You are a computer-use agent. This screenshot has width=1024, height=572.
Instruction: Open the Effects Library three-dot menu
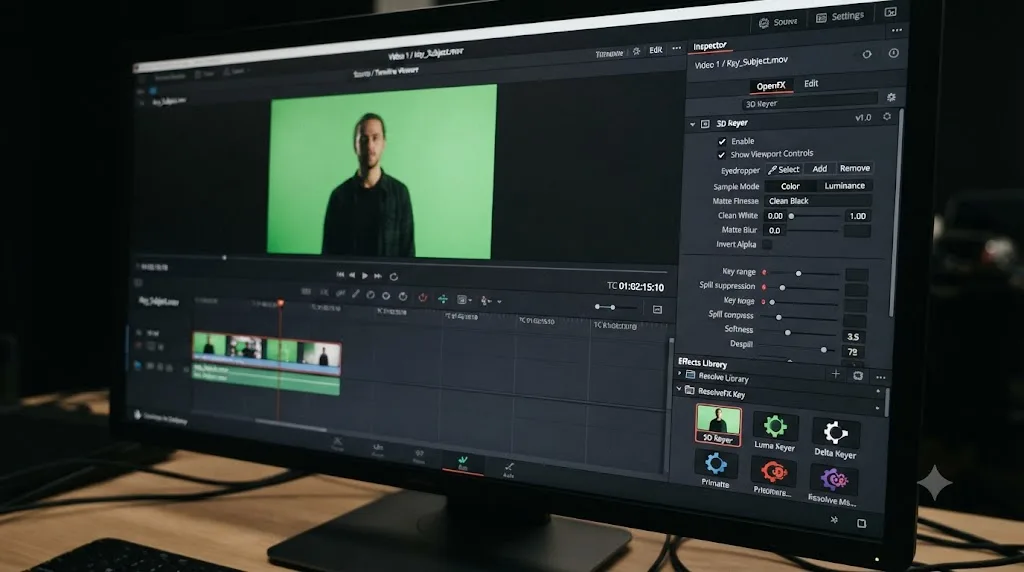[x=880, y=377]
